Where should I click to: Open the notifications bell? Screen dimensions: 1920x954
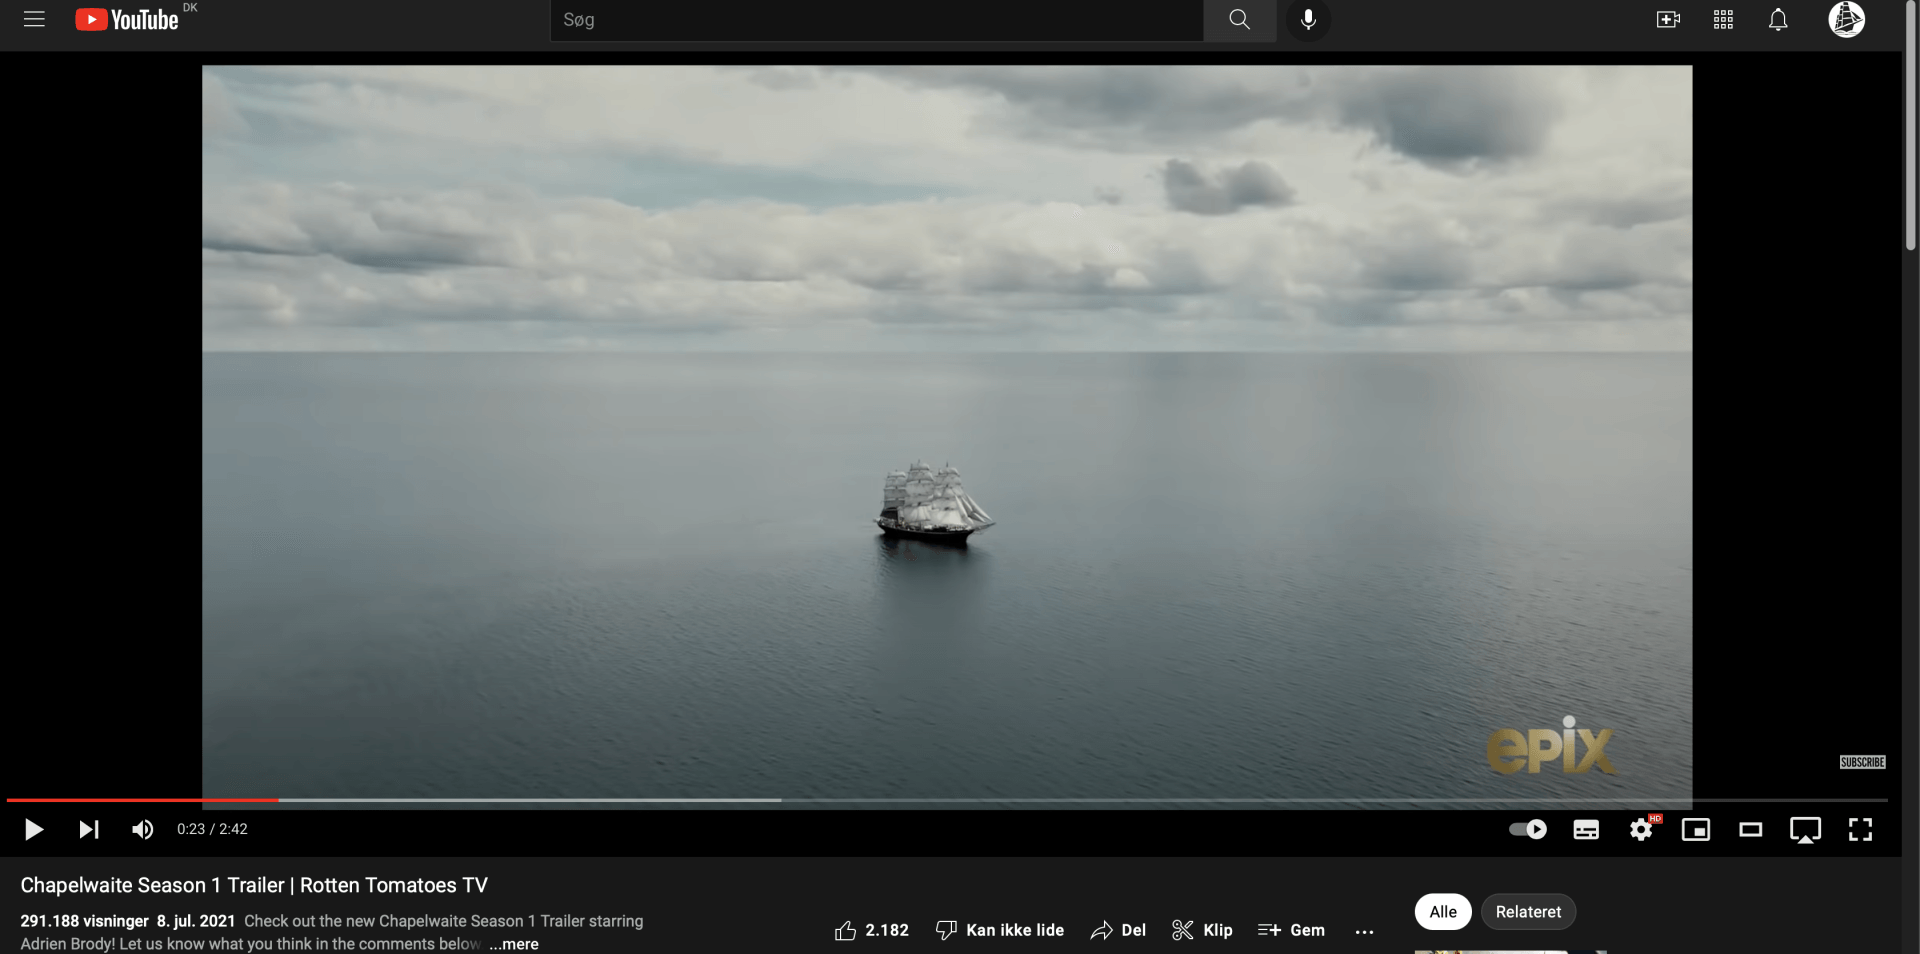pyautogui.click(x=1778, y=20)
